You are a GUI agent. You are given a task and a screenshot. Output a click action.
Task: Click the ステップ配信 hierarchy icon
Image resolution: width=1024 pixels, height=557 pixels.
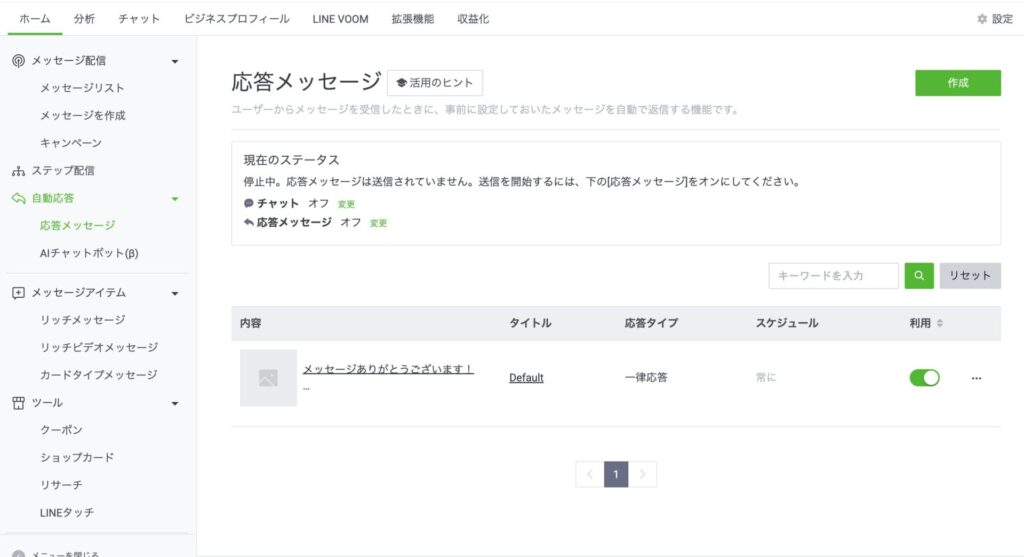[18, 171]
